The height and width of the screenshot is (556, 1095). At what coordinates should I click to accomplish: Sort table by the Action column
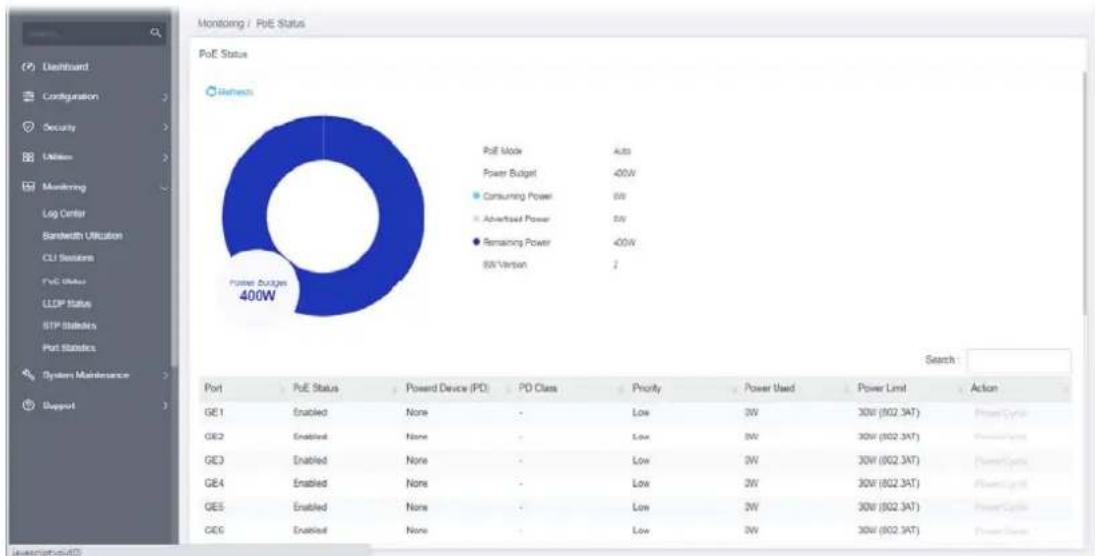1016,388
